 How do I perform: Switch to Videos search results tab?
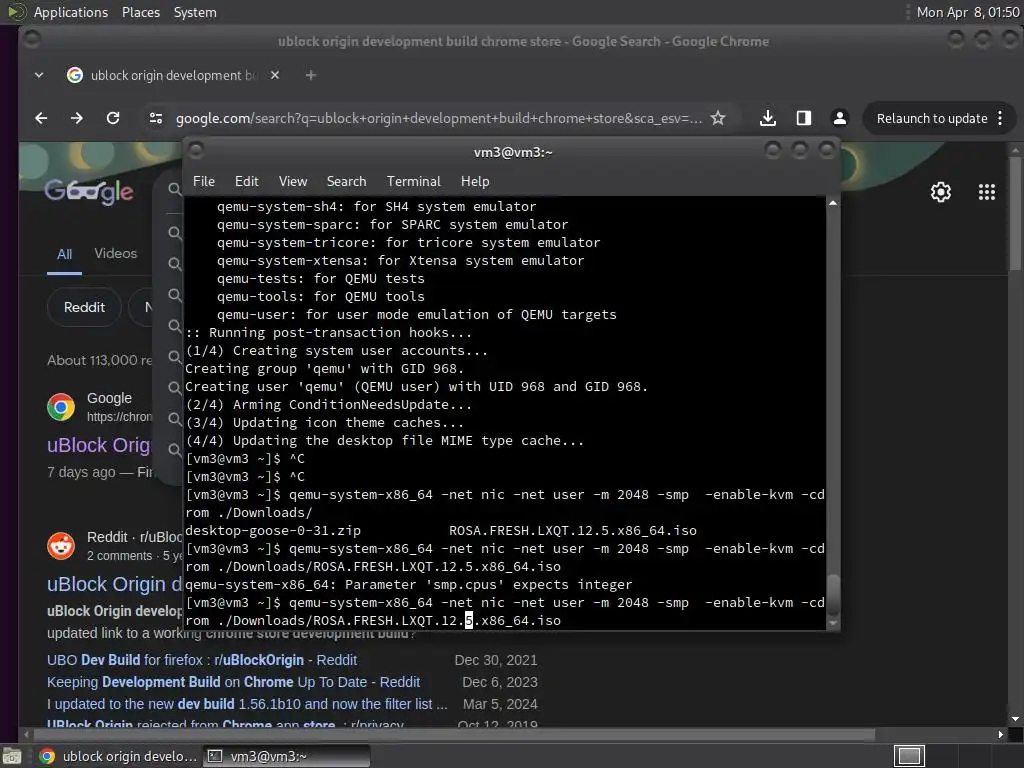click(x=116, y=253)
